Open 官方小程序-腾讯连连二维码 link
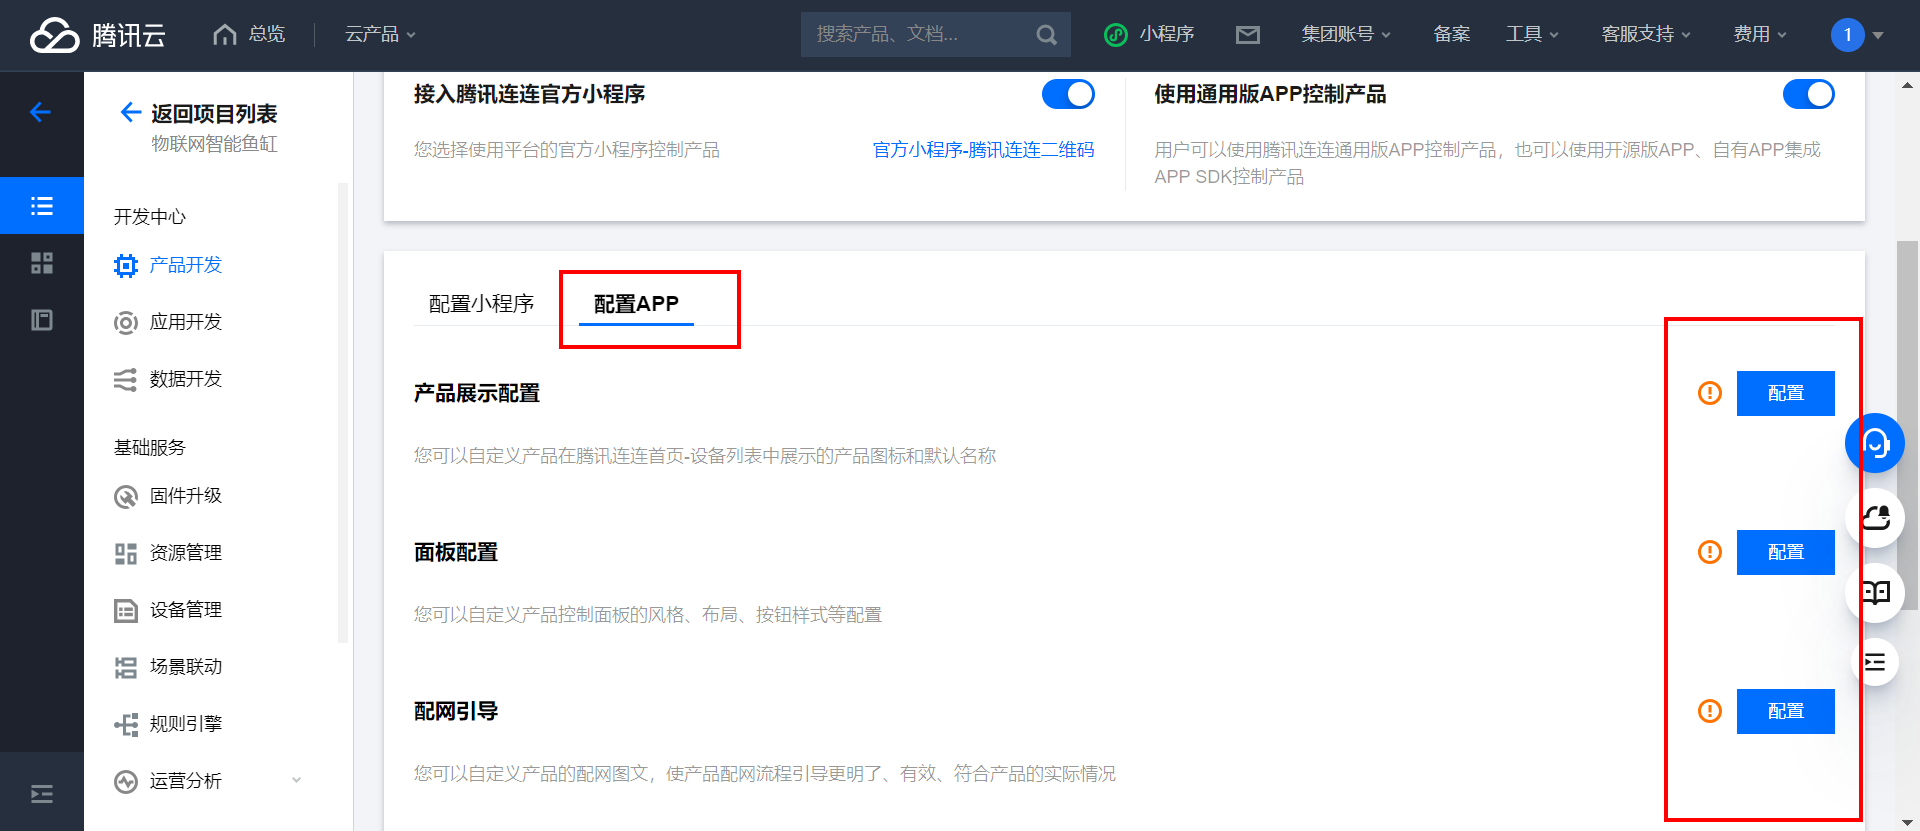The image size is (1920, 831). click(983, 150)
